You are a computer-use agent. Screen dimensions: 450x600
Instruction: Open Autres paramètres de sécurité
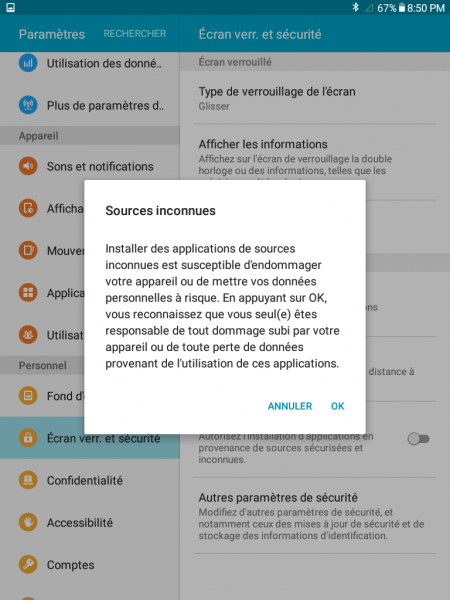tap(315, 516)
